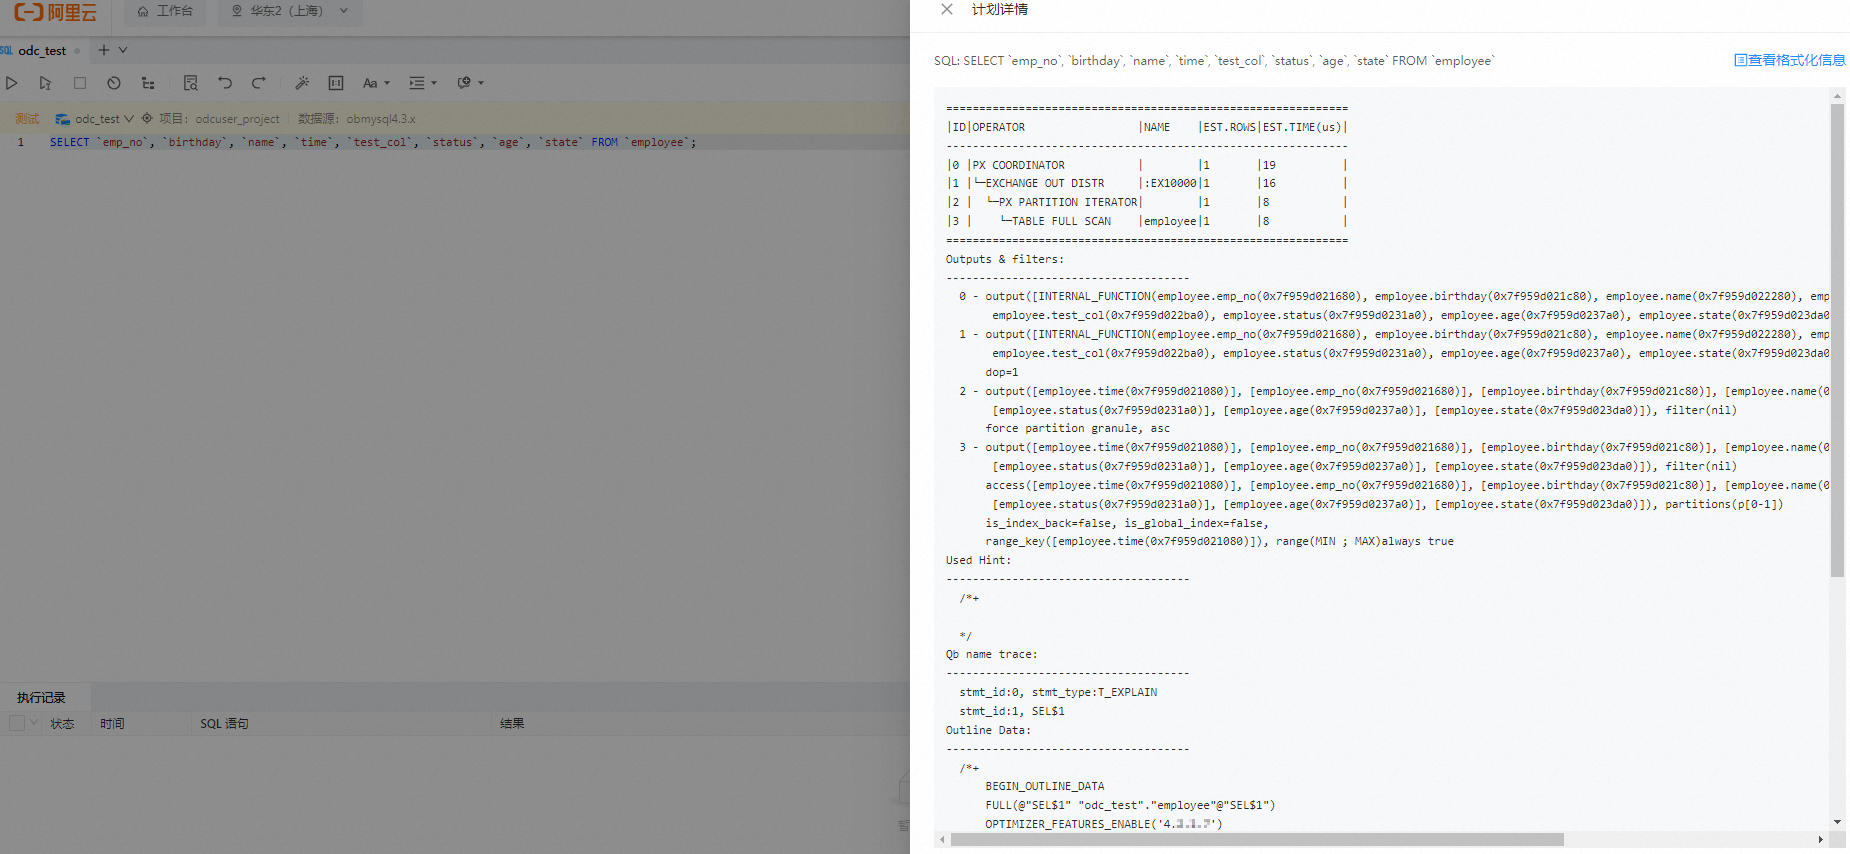The image size is (1850, 854).
Task: Click the TABLE FULL SCAN operator row
Action: (x=1147, y=221)
